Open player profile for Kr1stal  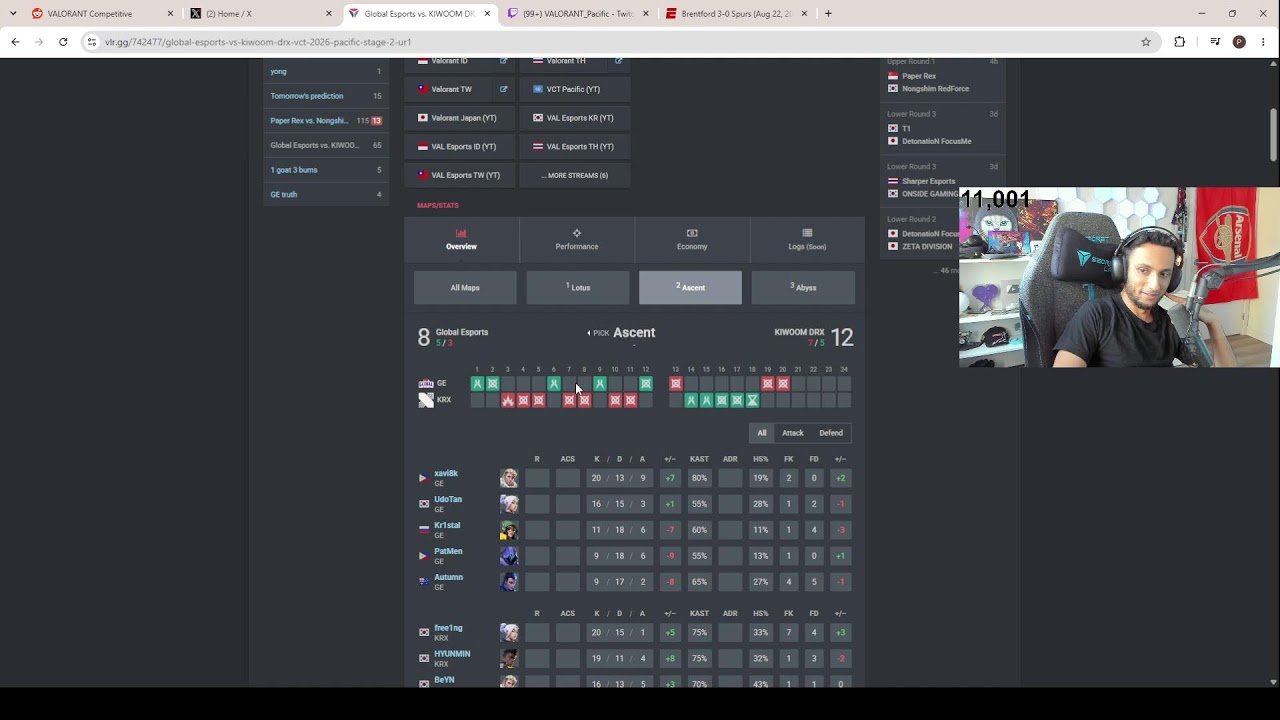click(x=447, y=526)
